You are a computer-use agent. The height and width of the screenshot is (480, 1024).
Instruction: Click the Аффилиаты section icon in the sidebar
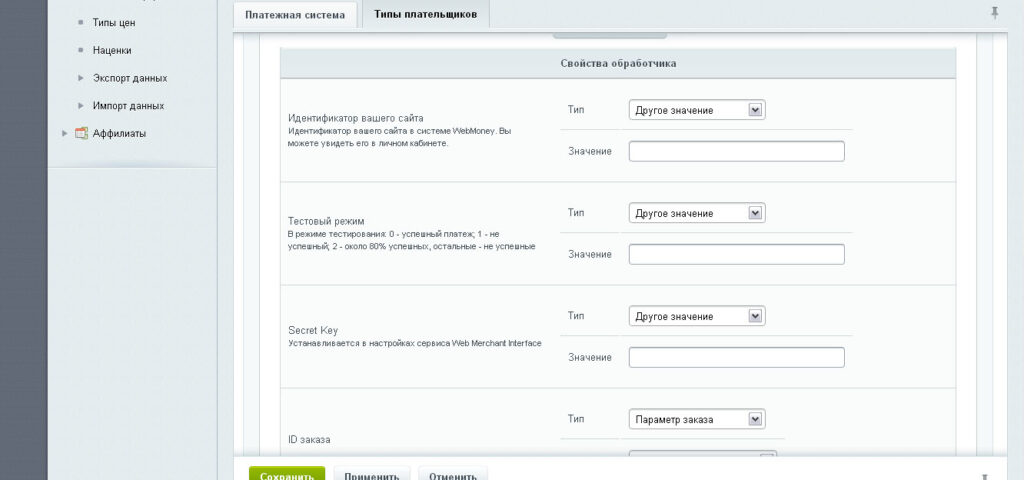[x=82, y=133]
